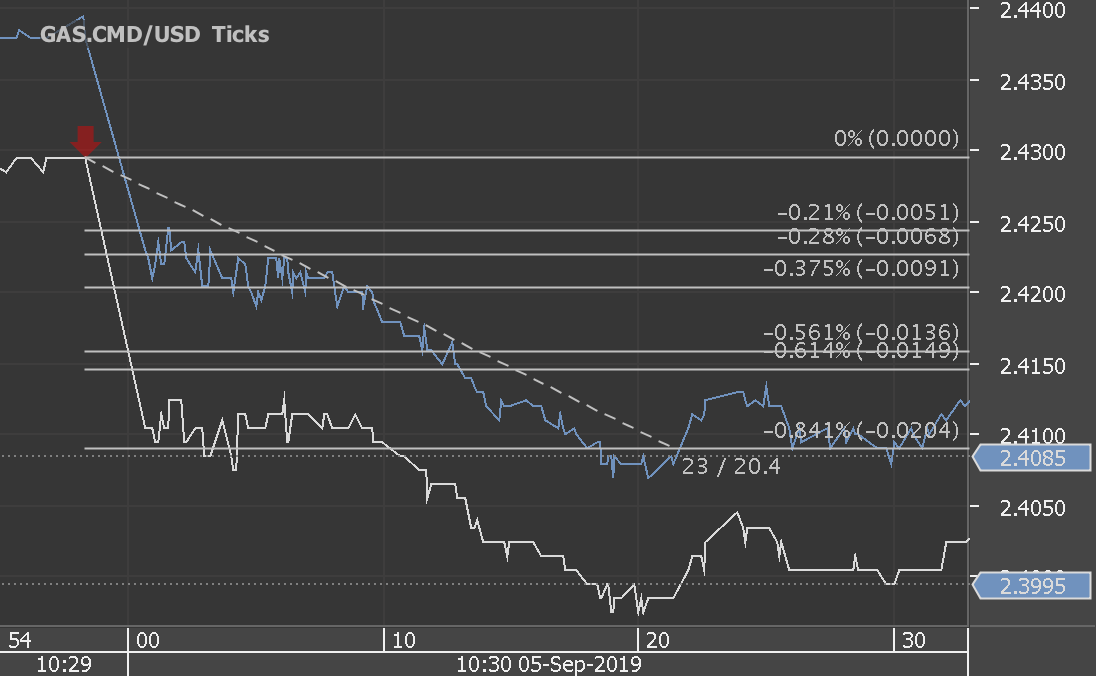1096x676 pixels.
Task: Select the 2.4085 price tag
Action: pyautogui.click(x=1032, y=458)
